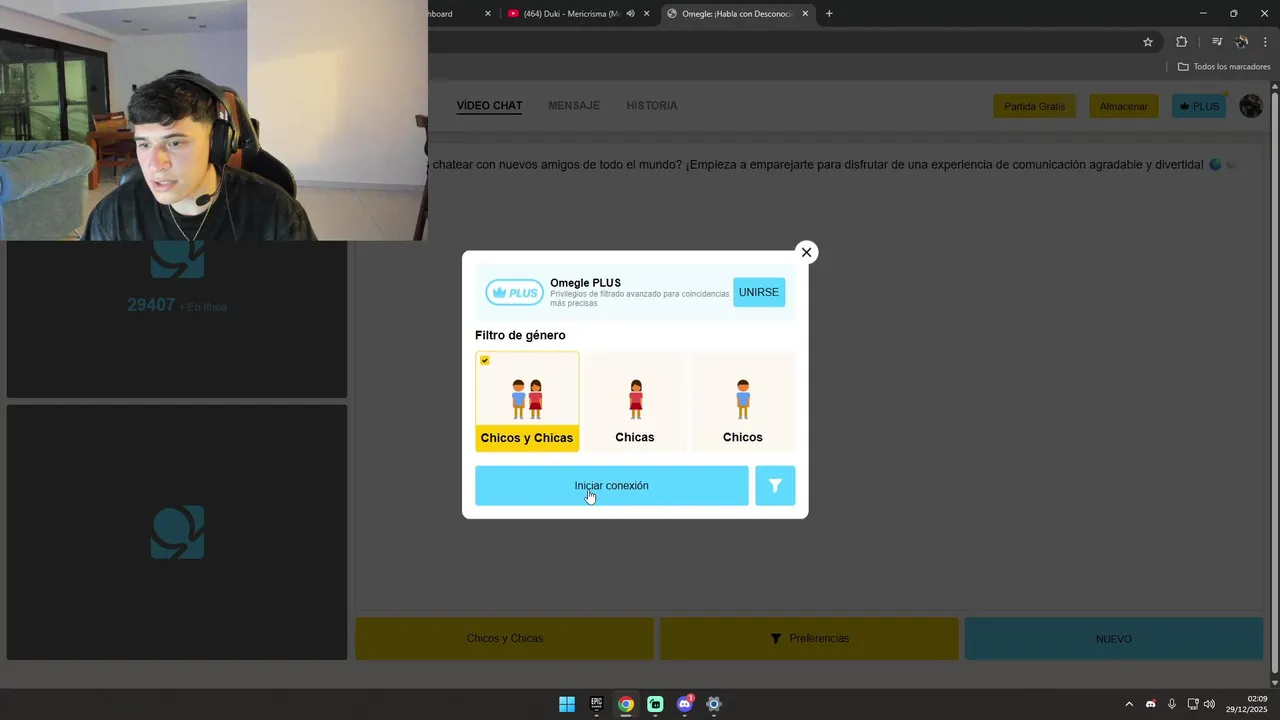Switch to the MENSAJE tab

[x=574, y=106]
